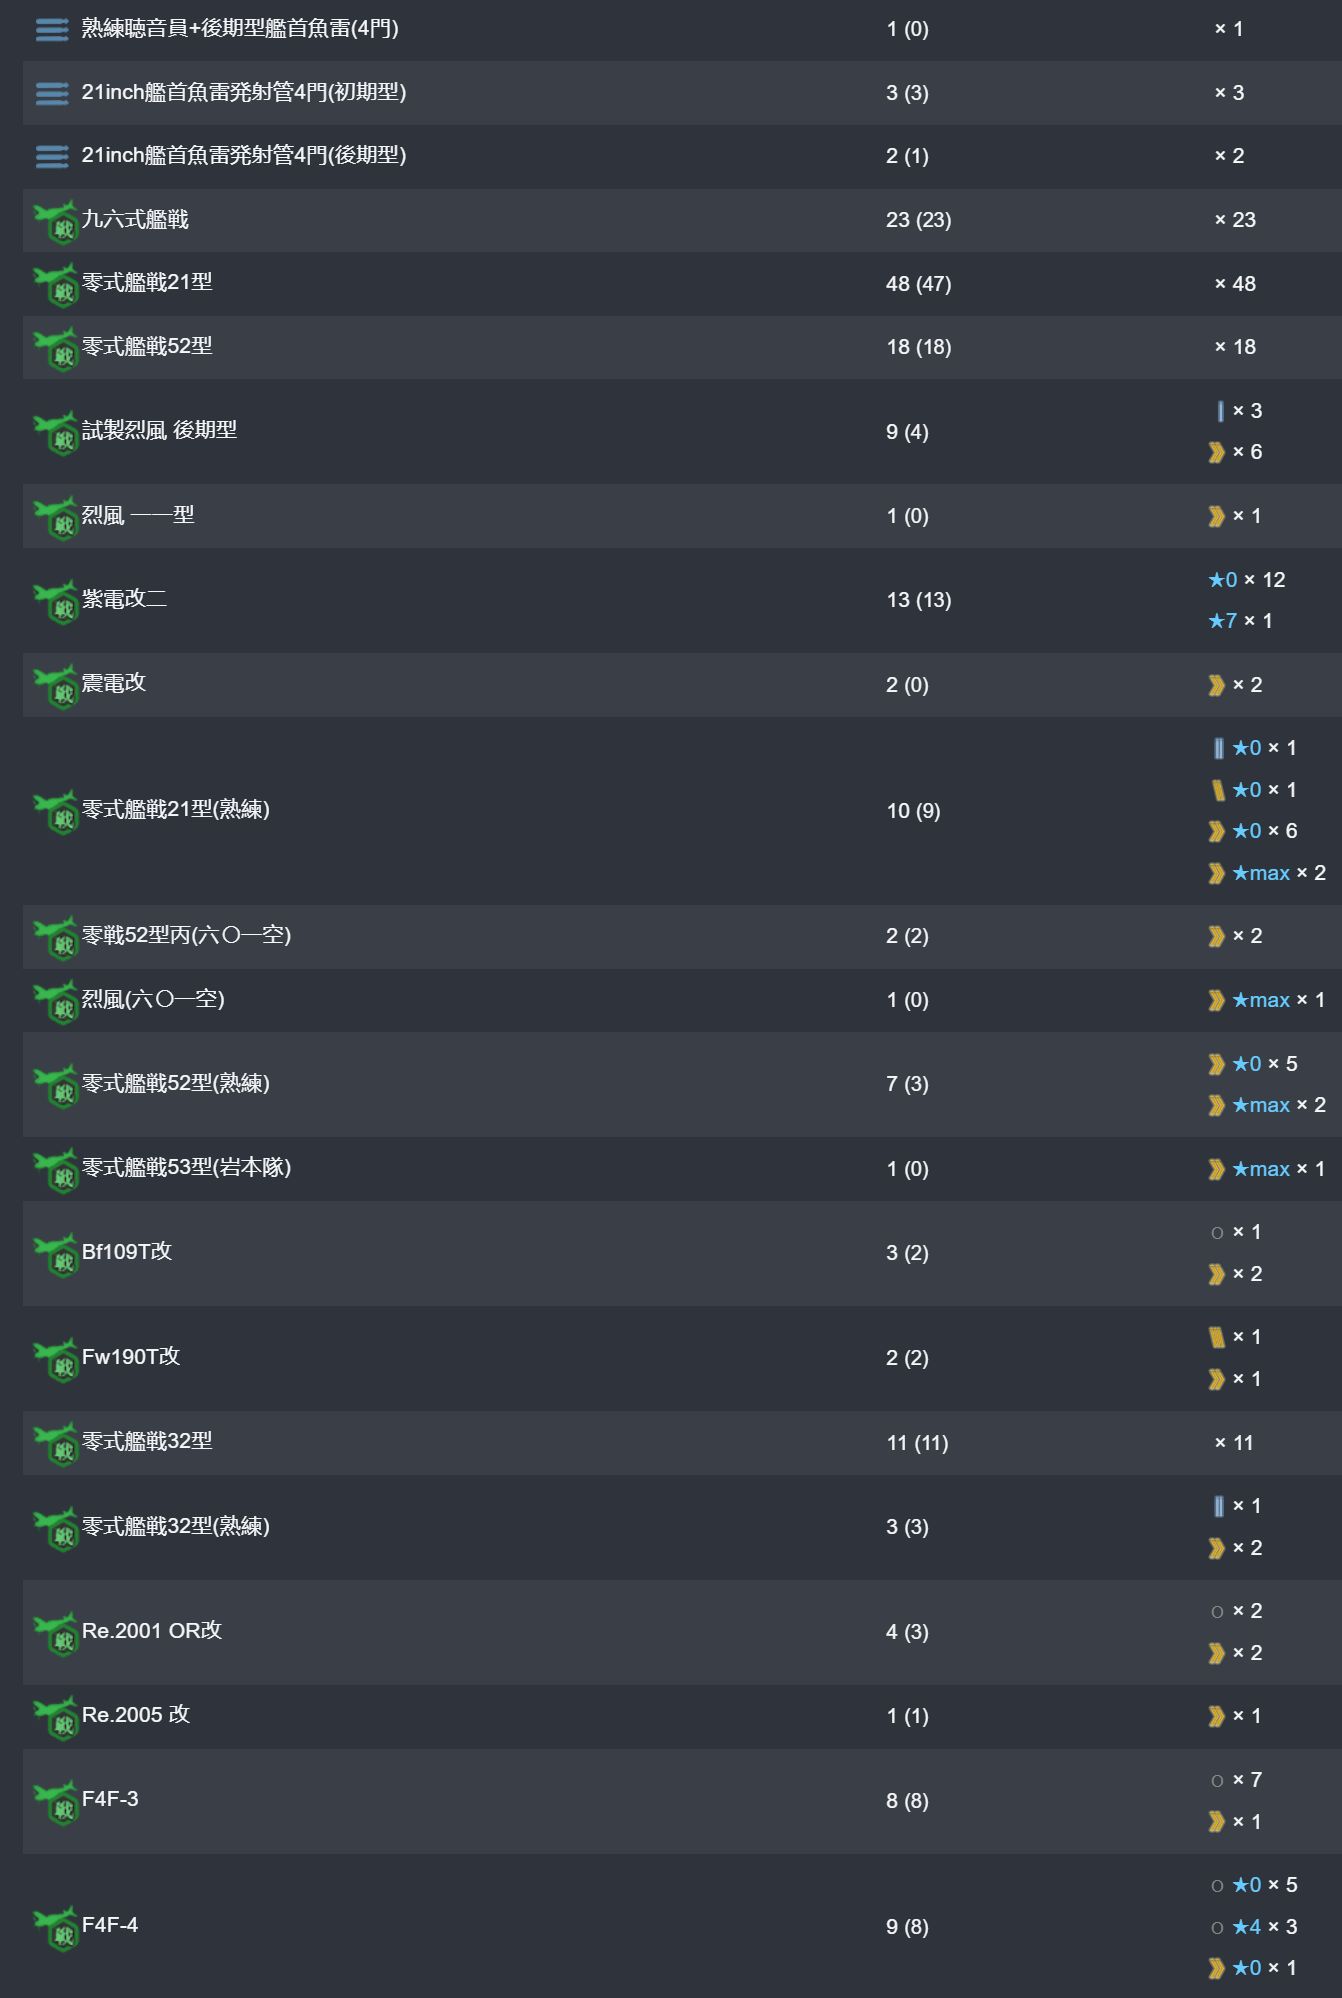Click the fighter icon next to 紫電改二
This screenshot has width=1342, height=1998.
[56, 601]
